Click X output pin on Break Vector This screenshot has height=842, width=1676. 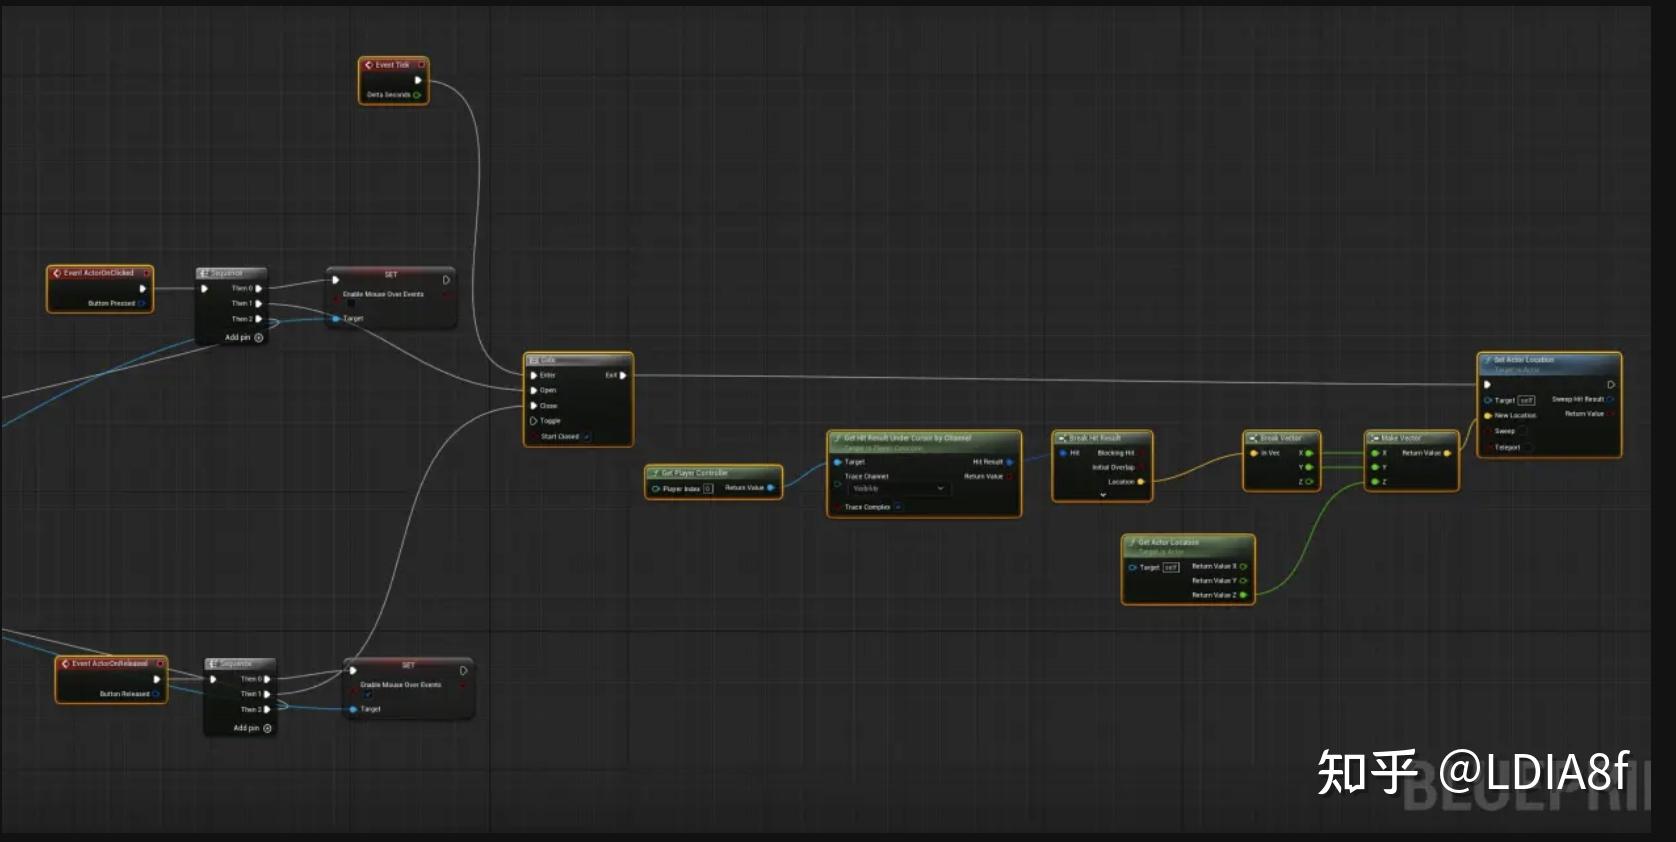coord(1309,453)
